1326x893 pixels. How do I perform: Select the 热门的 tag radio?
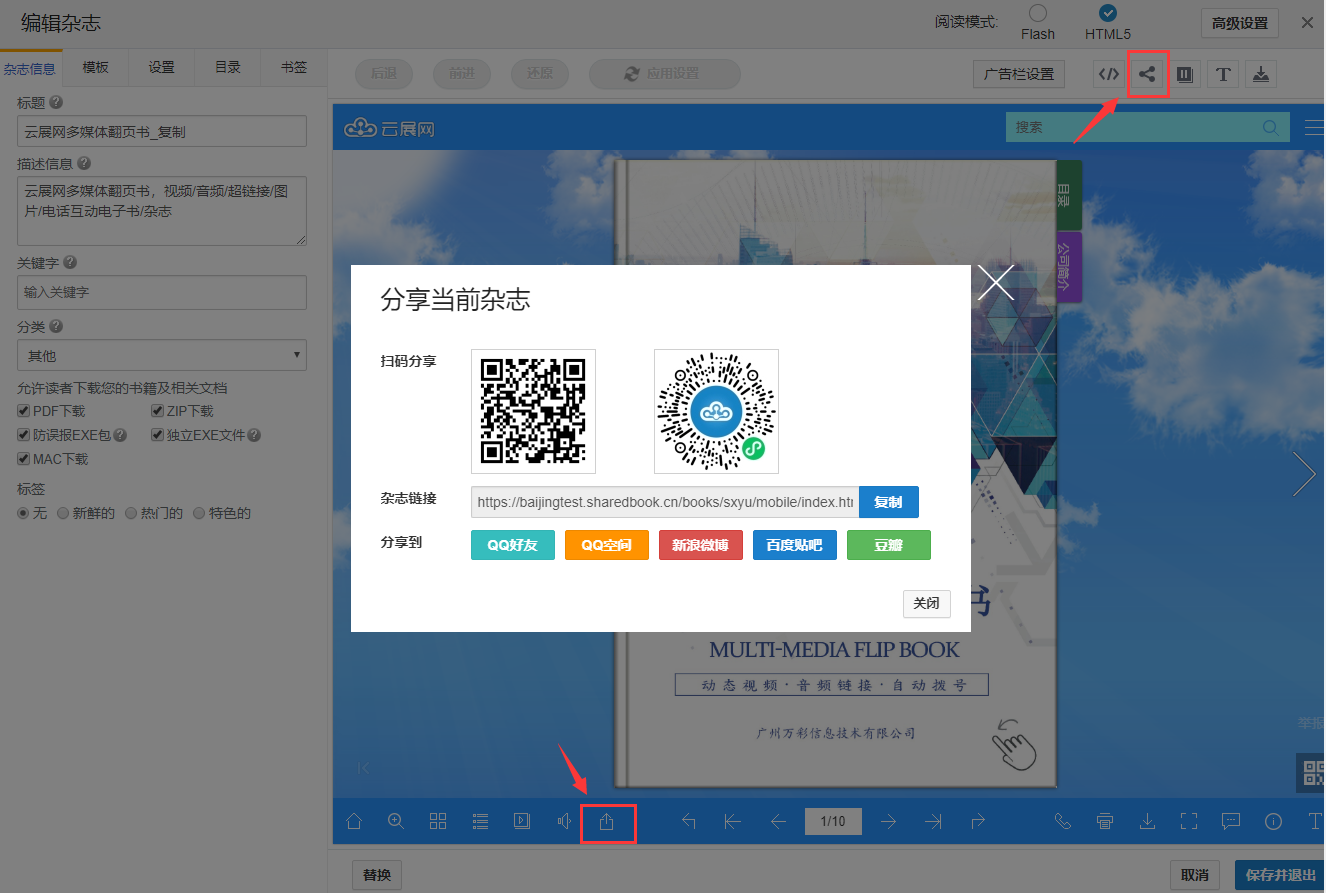pos(131,513)
